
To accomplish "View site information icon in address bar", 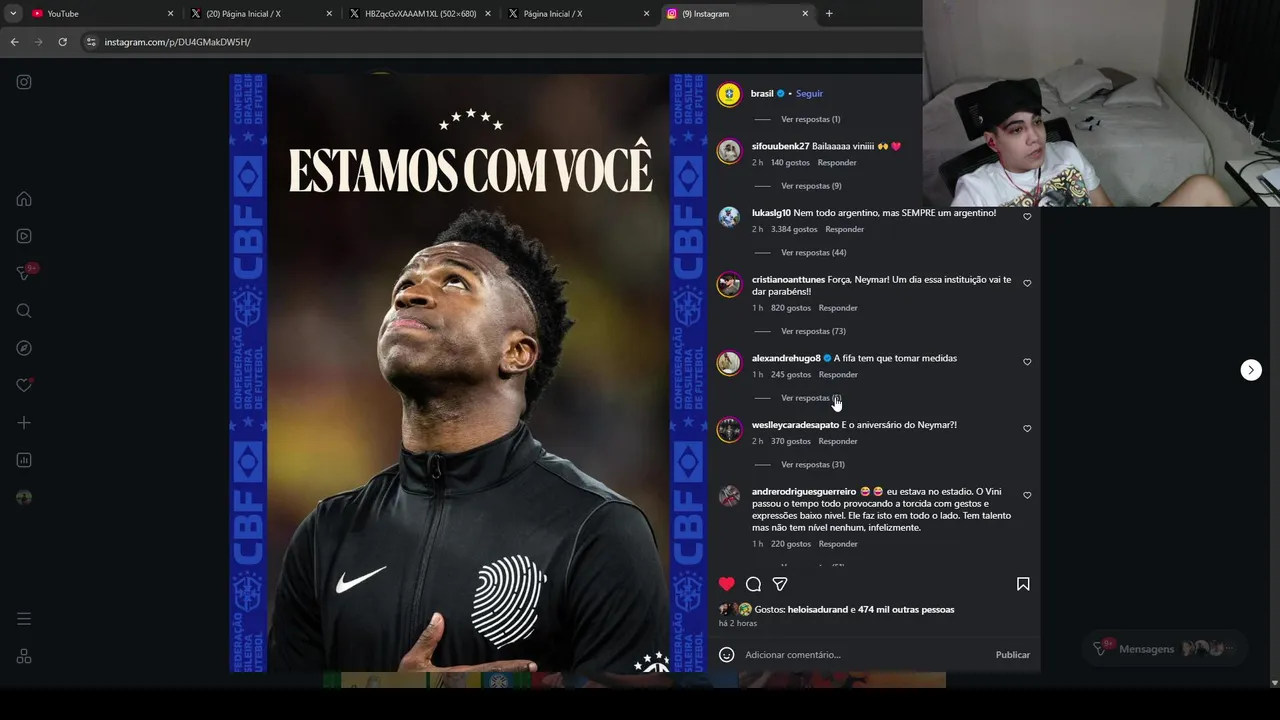I will (91, 42).
